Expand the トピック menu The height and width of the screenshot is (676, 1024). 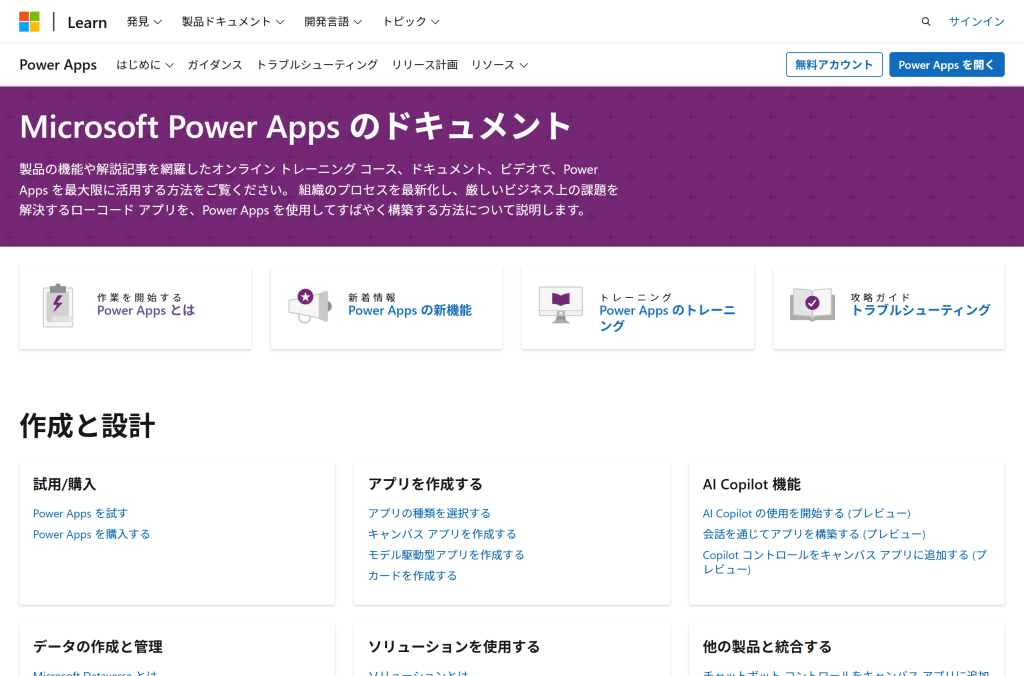tap(410, 22)
